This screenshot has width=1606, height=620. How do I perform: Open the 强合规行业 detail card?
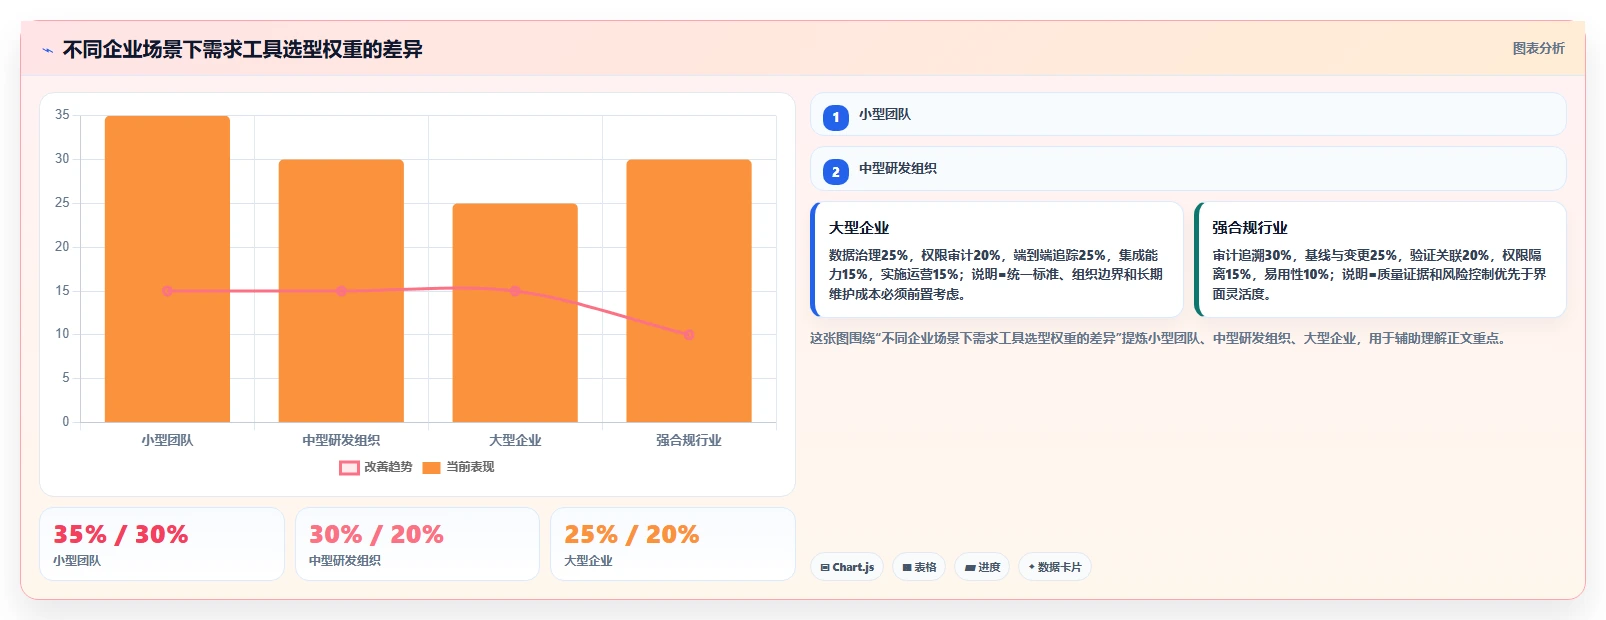[x=1380, y=260]
